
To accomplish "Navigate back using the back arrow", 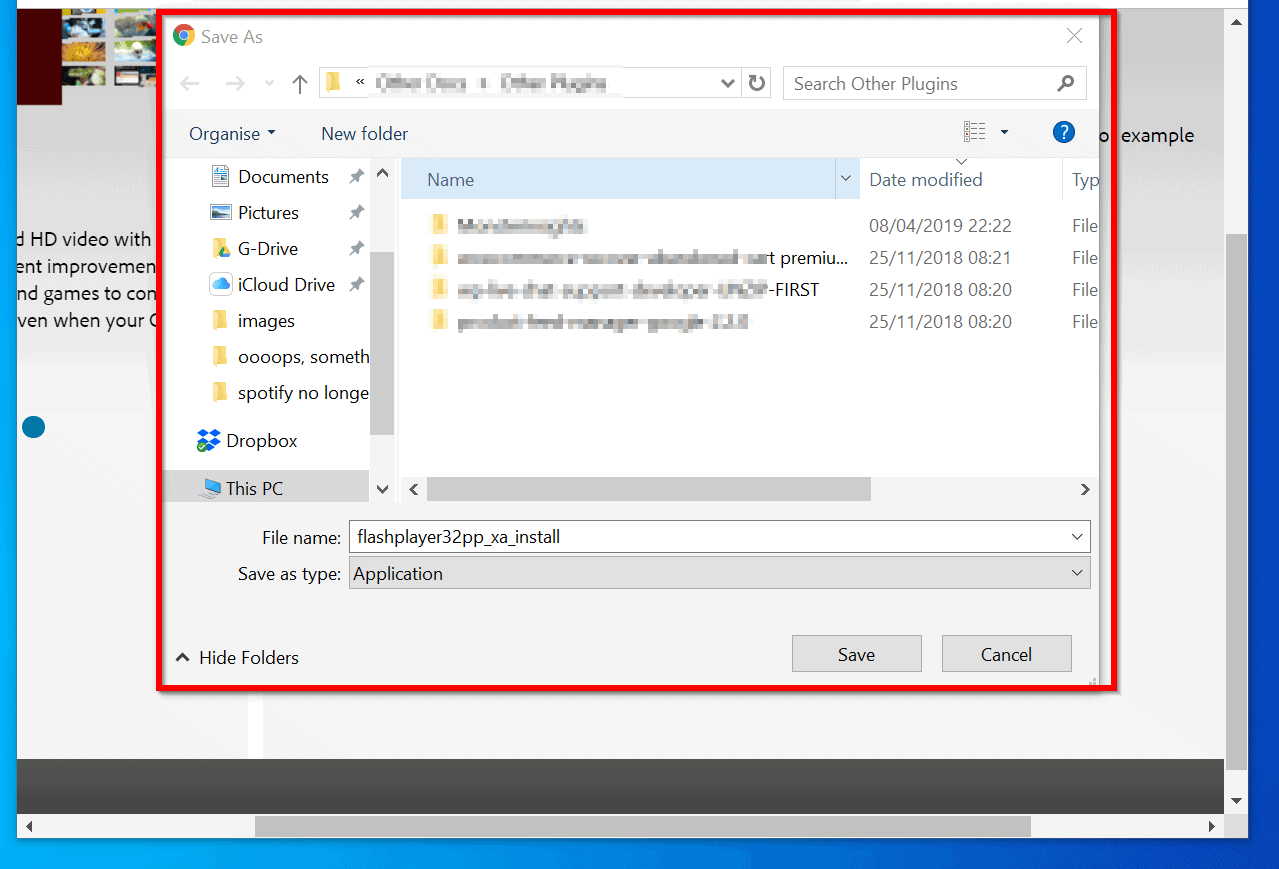I will coord(189,83).
